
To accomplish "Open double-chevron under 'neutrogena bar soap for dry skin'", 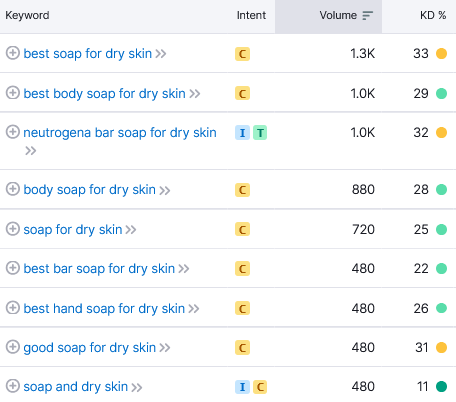I will coord(31,151).
